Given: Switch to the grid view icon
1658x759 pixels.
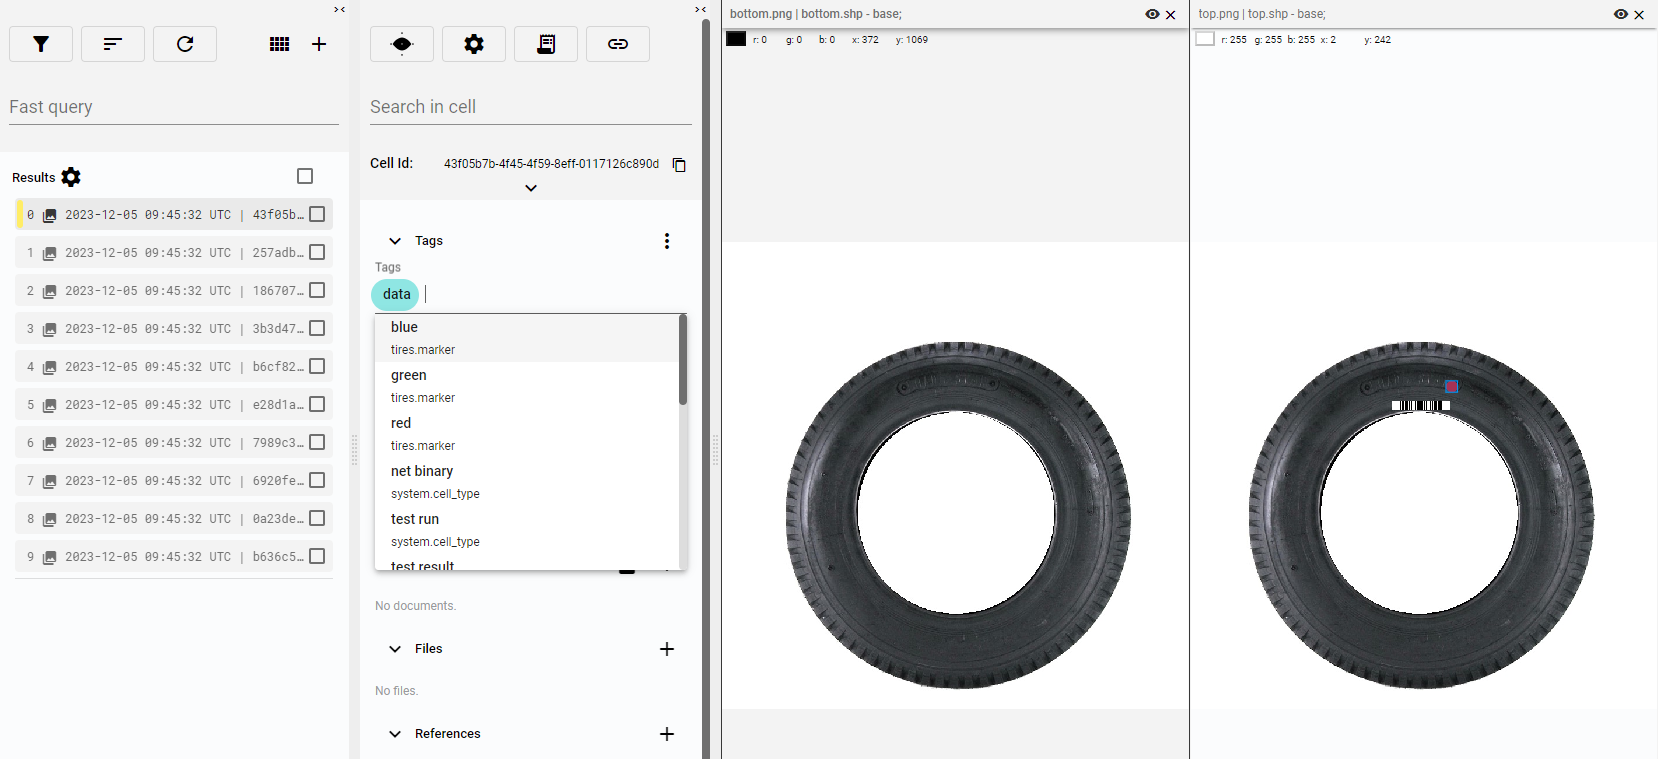Looking at the screenshot, I should point(280,44).
